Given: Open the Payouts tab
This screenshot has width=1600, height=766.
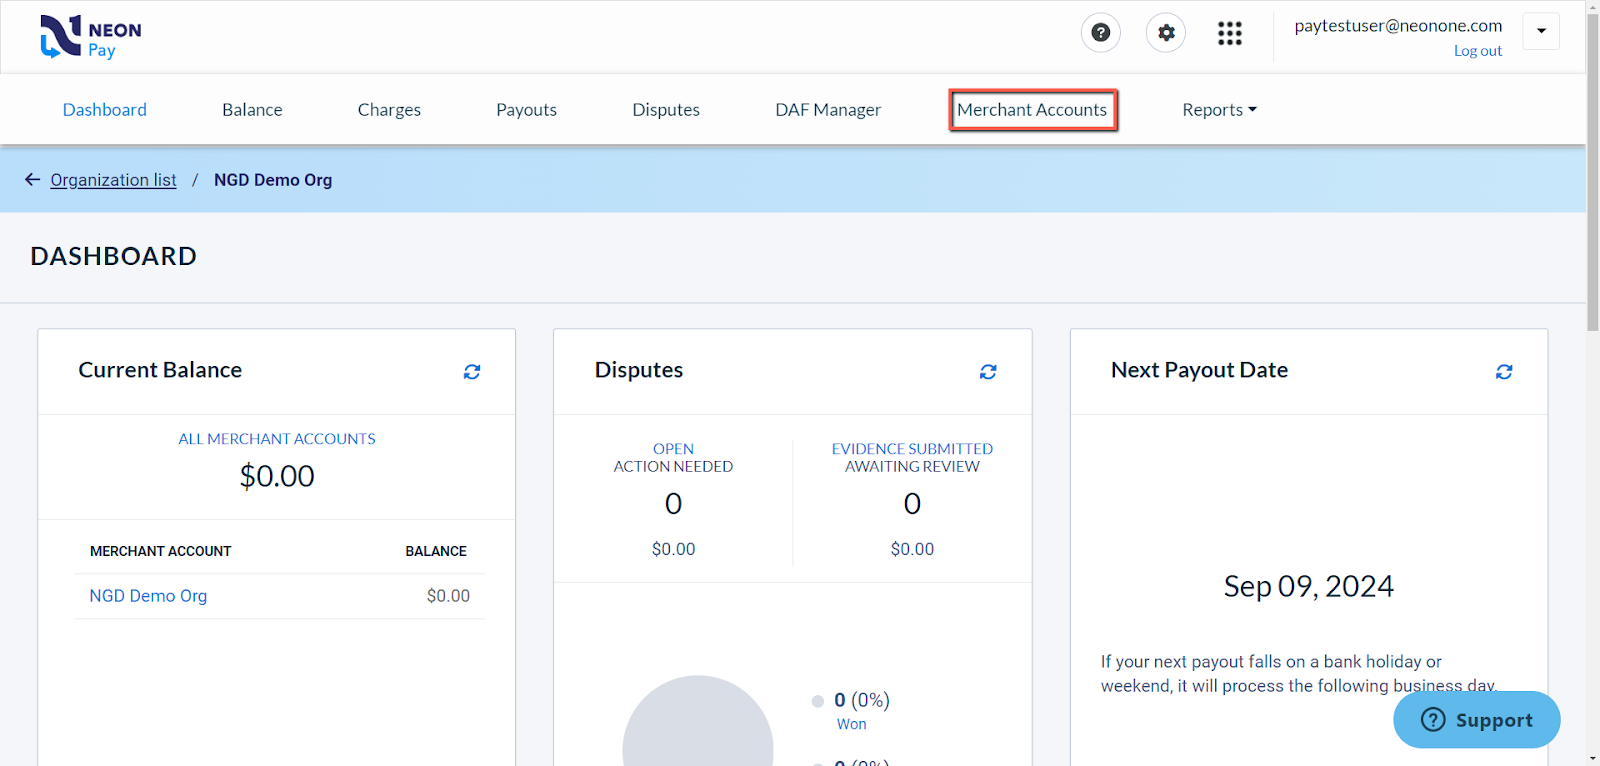Looking at the screenshot, I should 527,110.
